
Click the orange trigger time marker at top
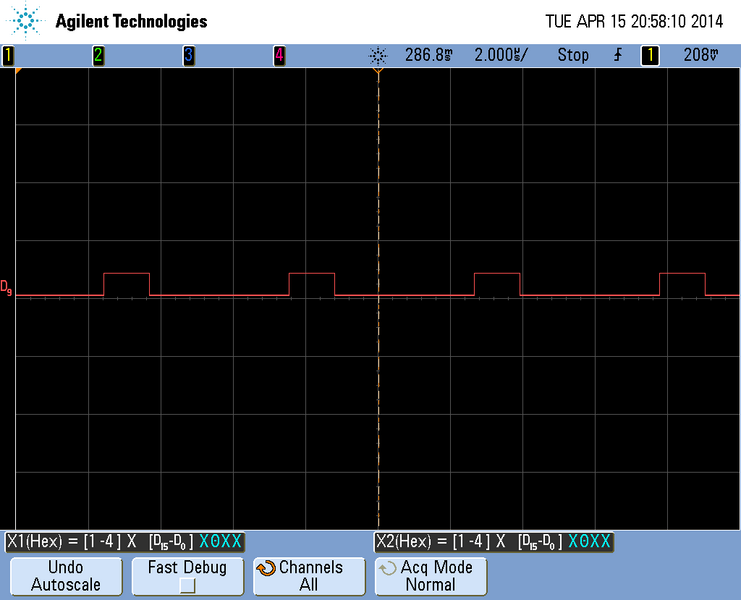378,73
